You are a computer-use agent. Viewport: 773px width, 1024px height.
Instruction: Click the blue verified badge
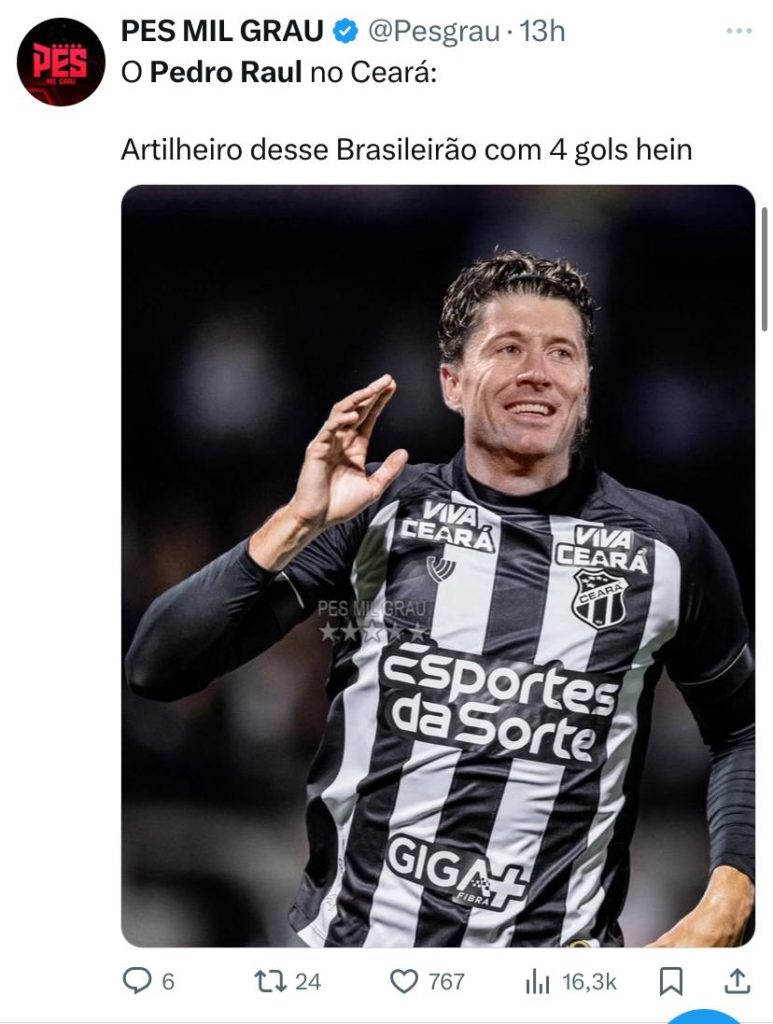click(x=346, y=31)
